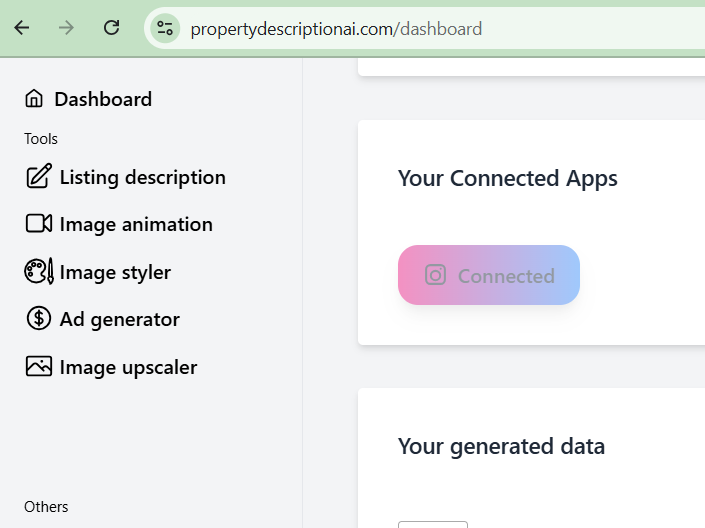Click the Listing description pencil icon
The width and height of the screenshot is (705, 528).
(38, 177)
